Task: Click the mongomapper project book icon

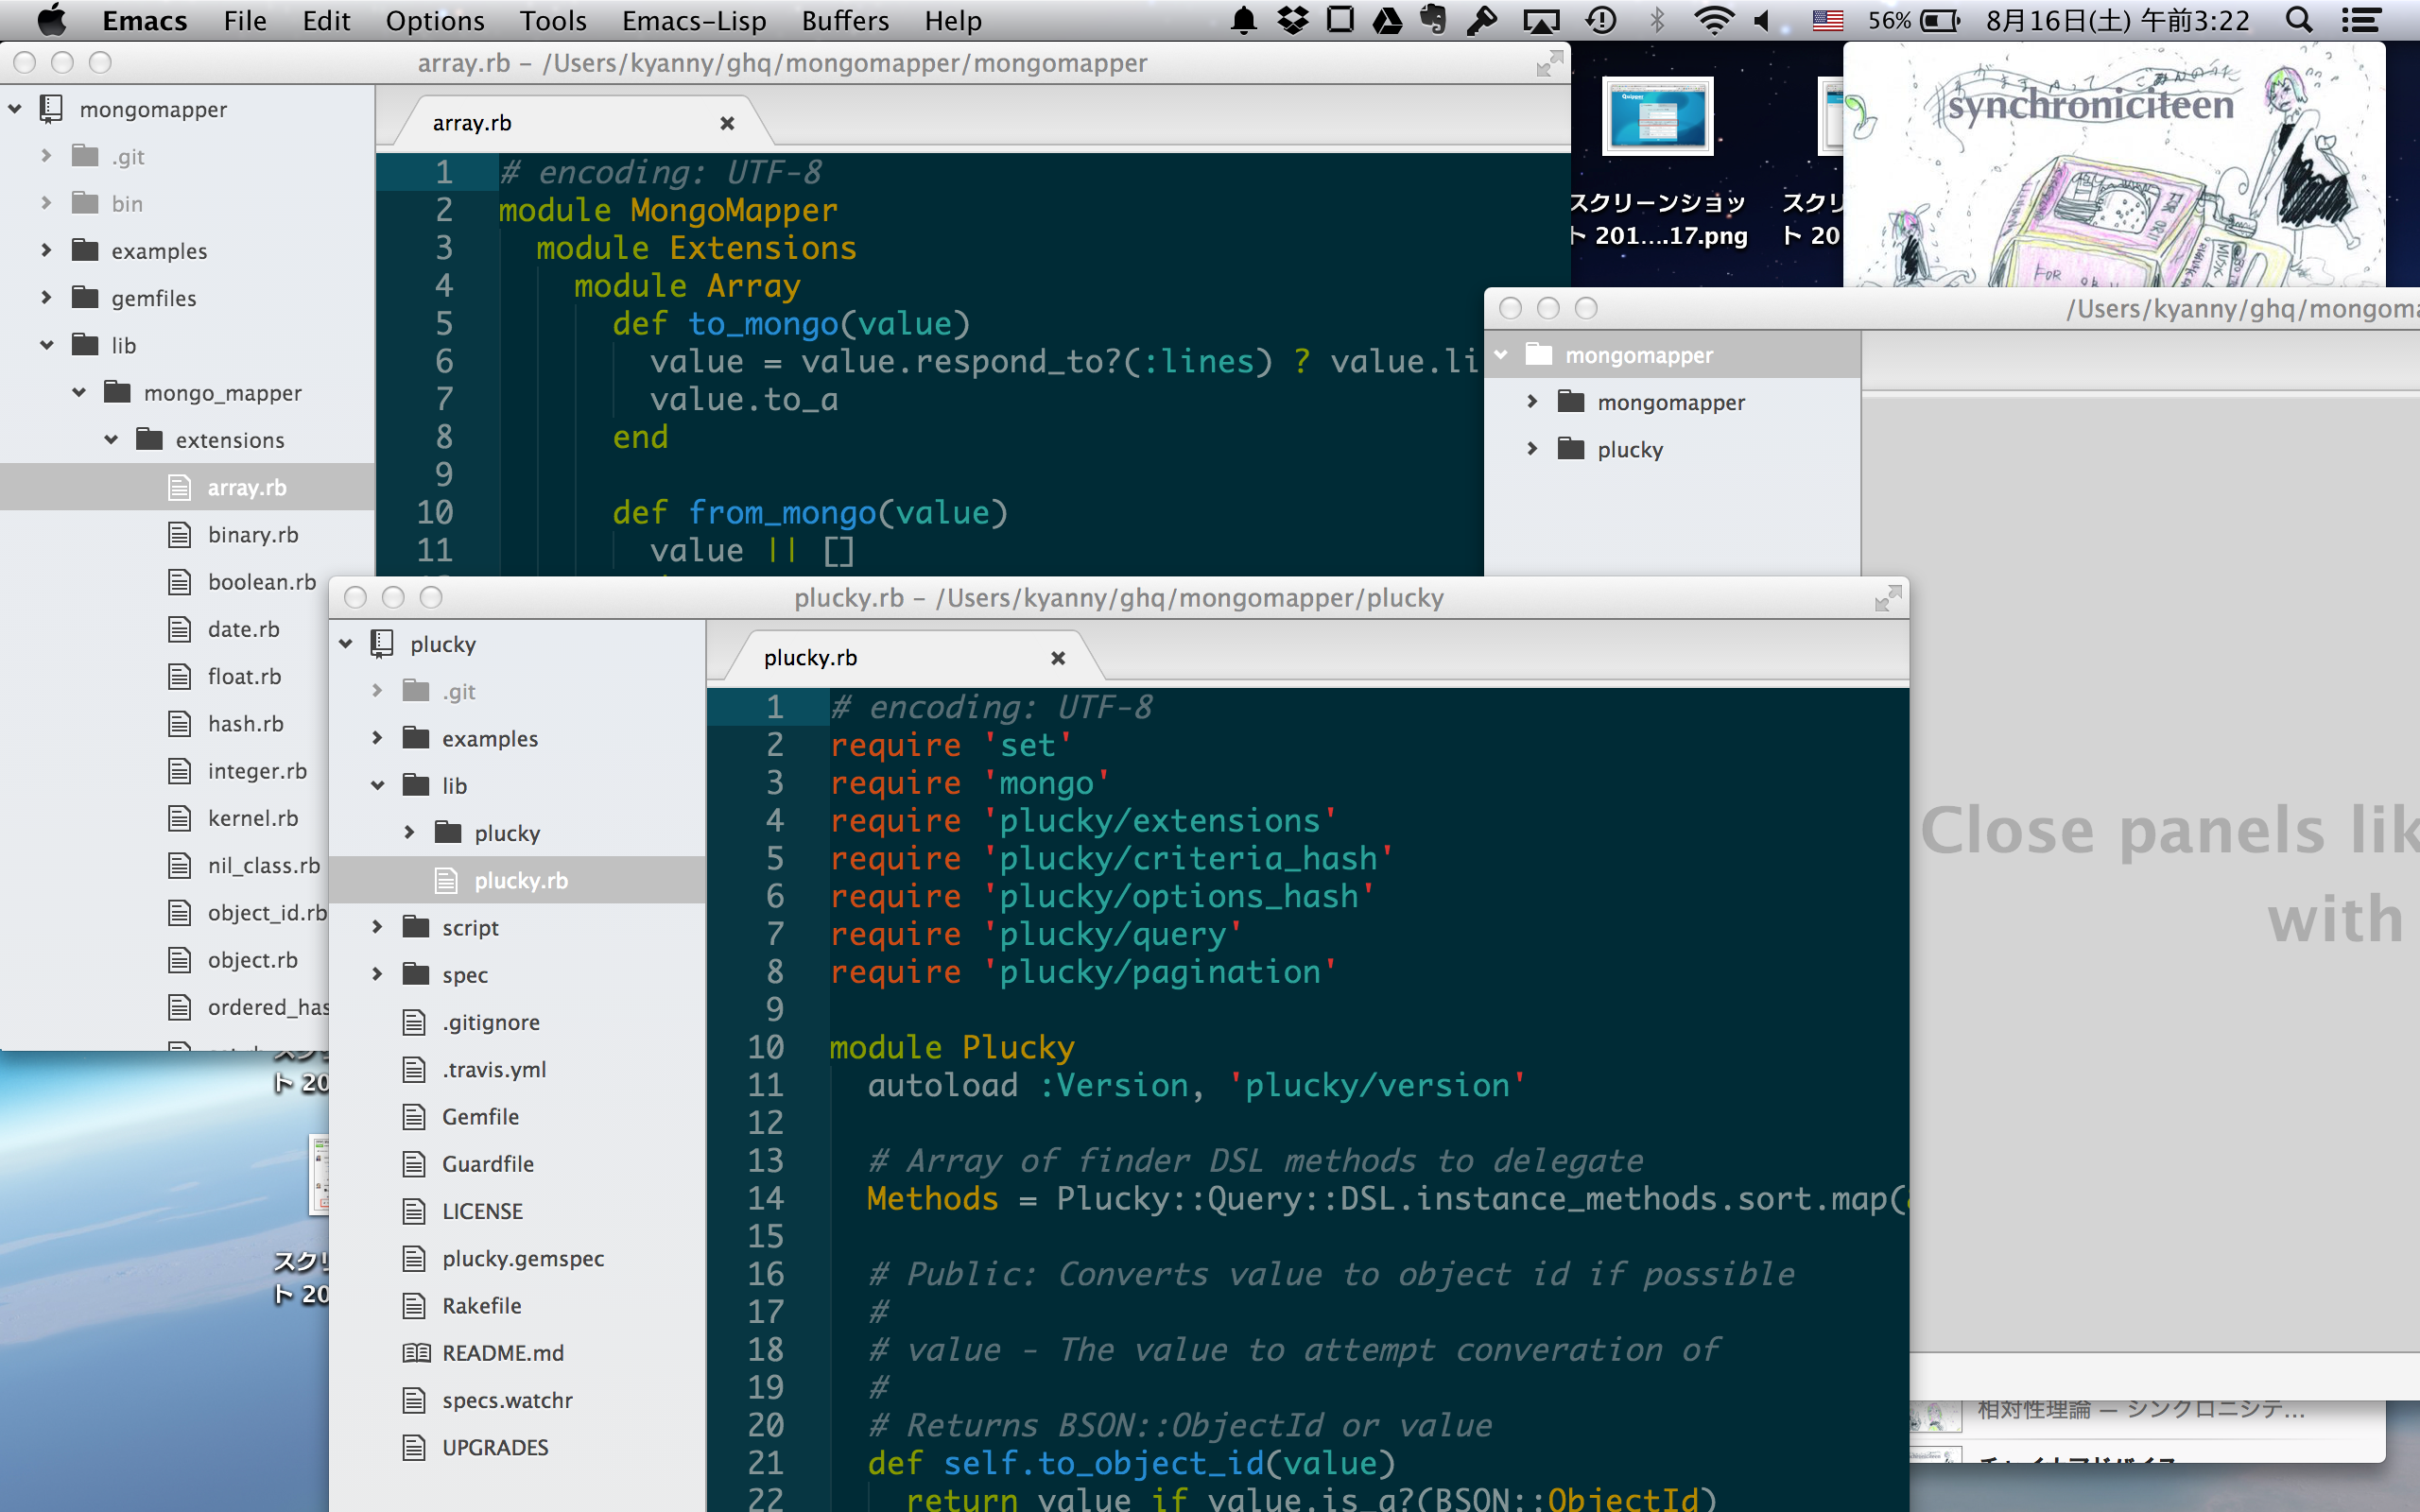Action: click(x=51, y=109)
